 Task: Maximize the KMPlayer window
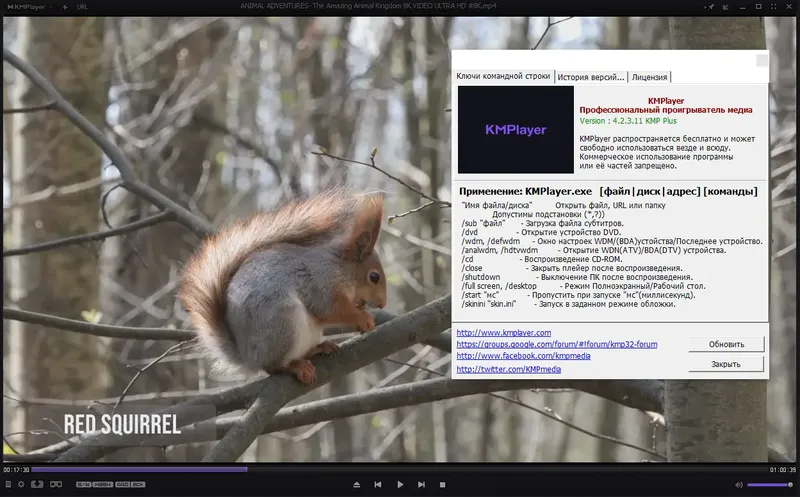tap(759, 7)
